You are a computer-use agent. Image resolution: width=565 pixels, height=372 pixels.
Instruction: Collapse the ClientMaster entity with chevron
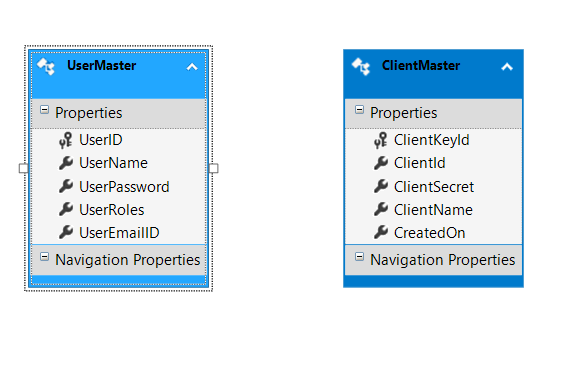click(x=507, y=67)
